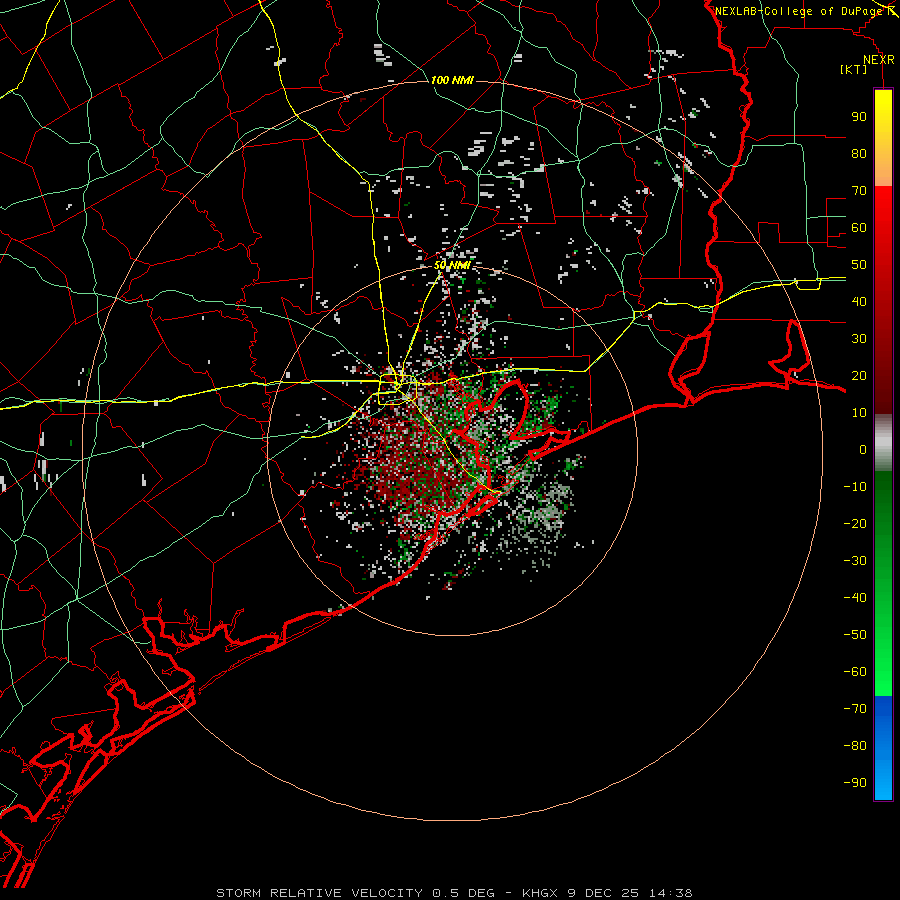Click the 40 value on the velocity scale
The height and width of the screenshot is (900, 900).
click(859, 302)
